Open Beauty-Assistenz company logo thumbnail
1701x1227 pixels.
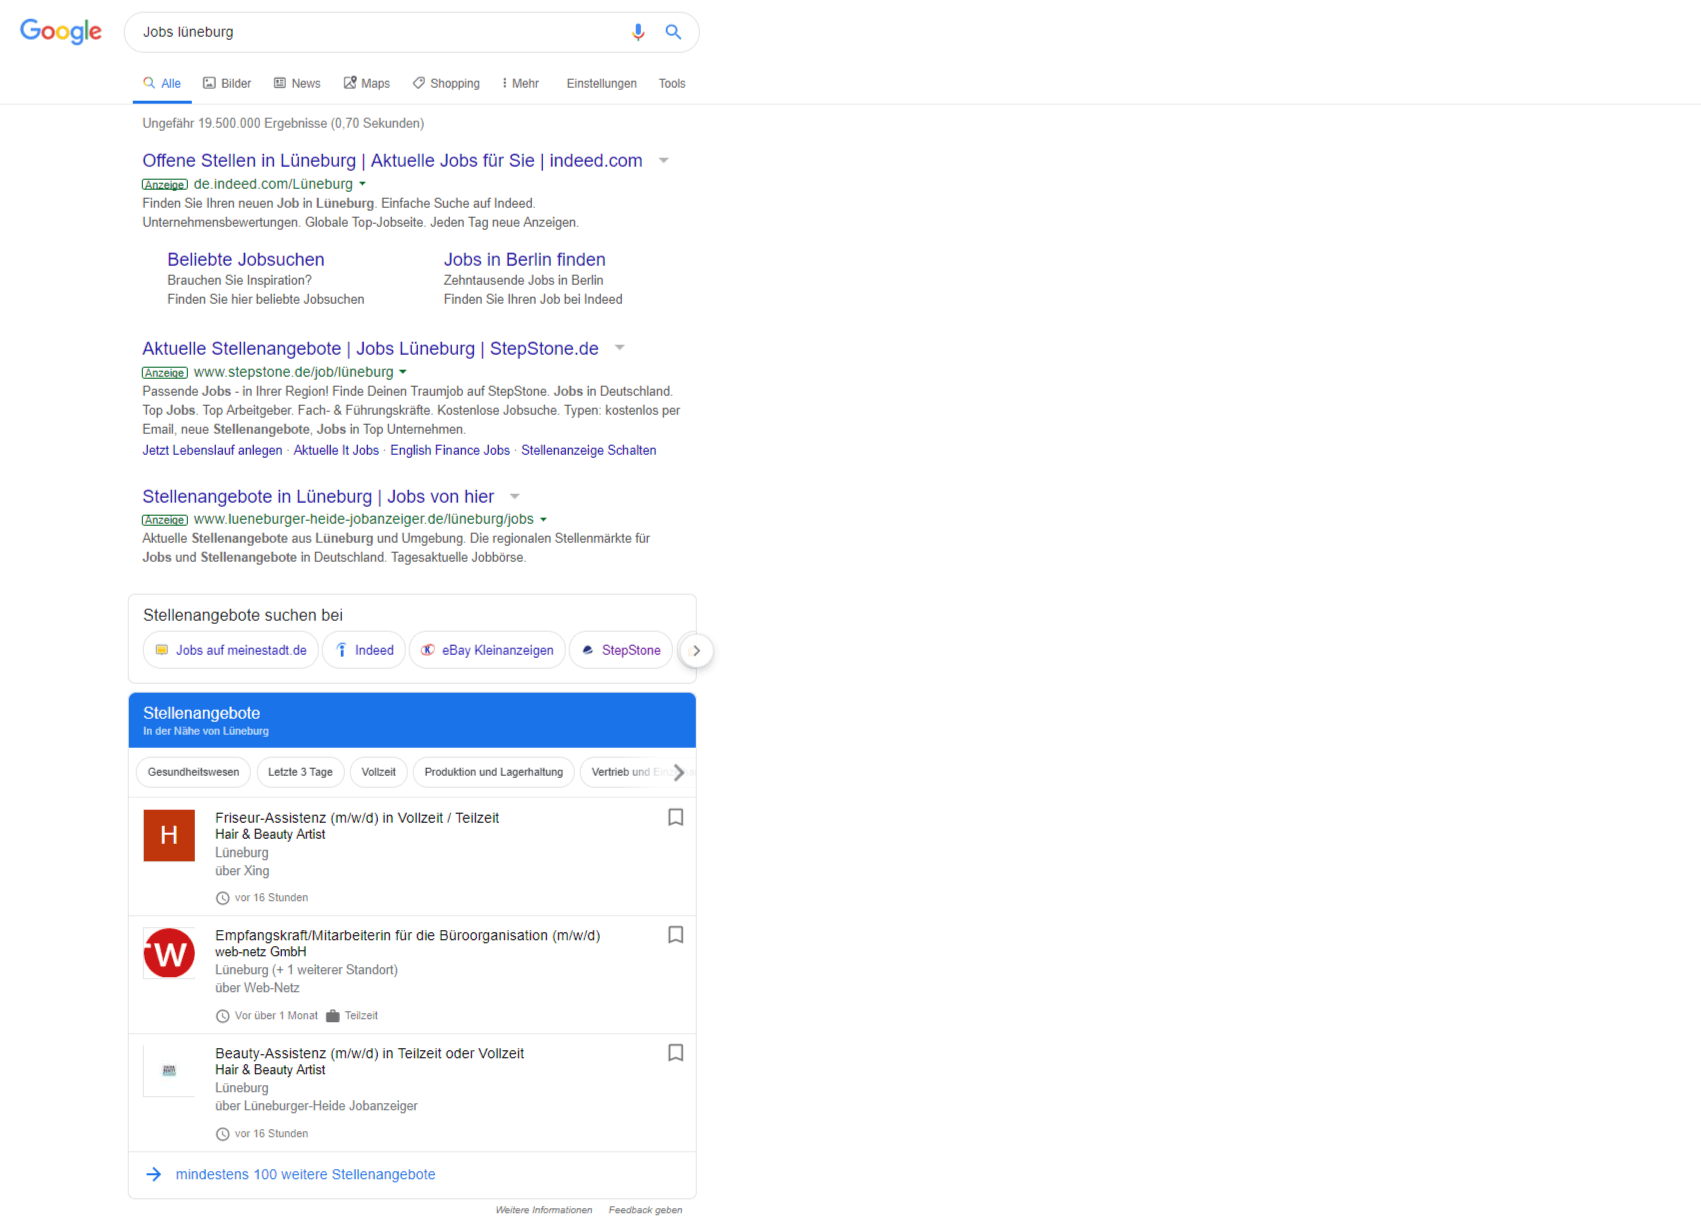click(169, 1071)
